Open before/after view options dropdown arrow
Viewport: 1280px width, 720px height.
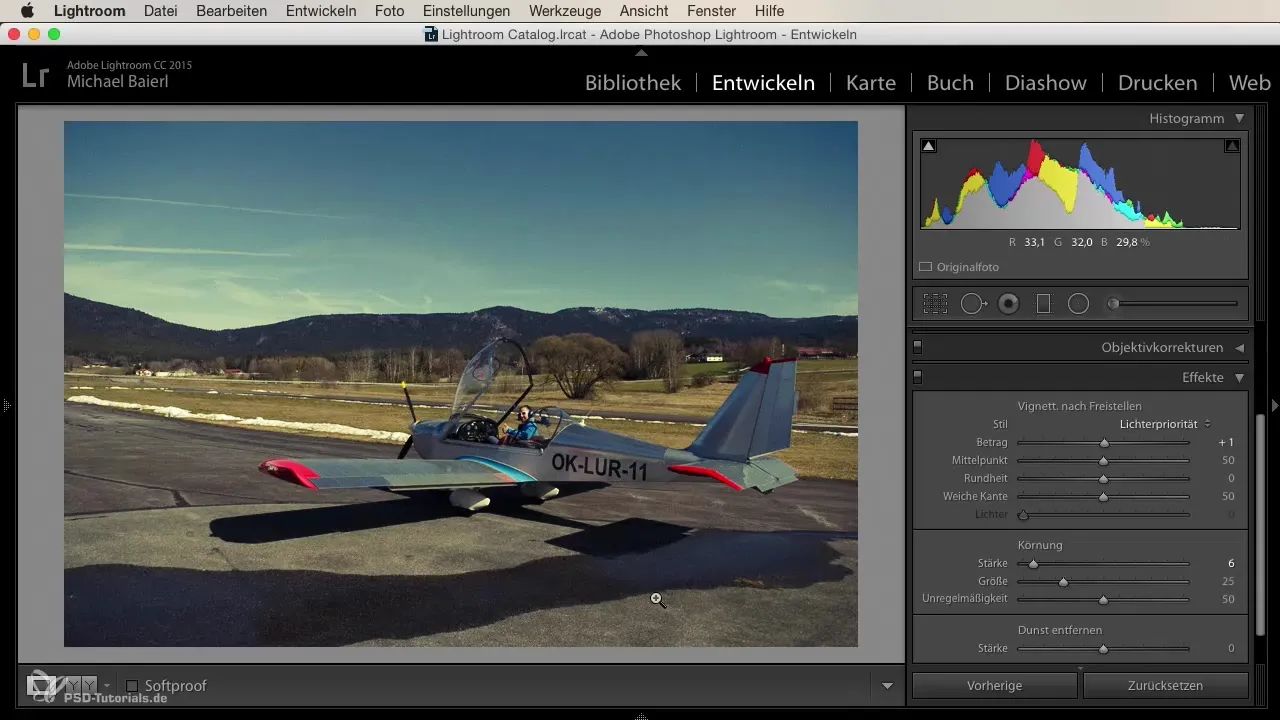coord(107,686)
